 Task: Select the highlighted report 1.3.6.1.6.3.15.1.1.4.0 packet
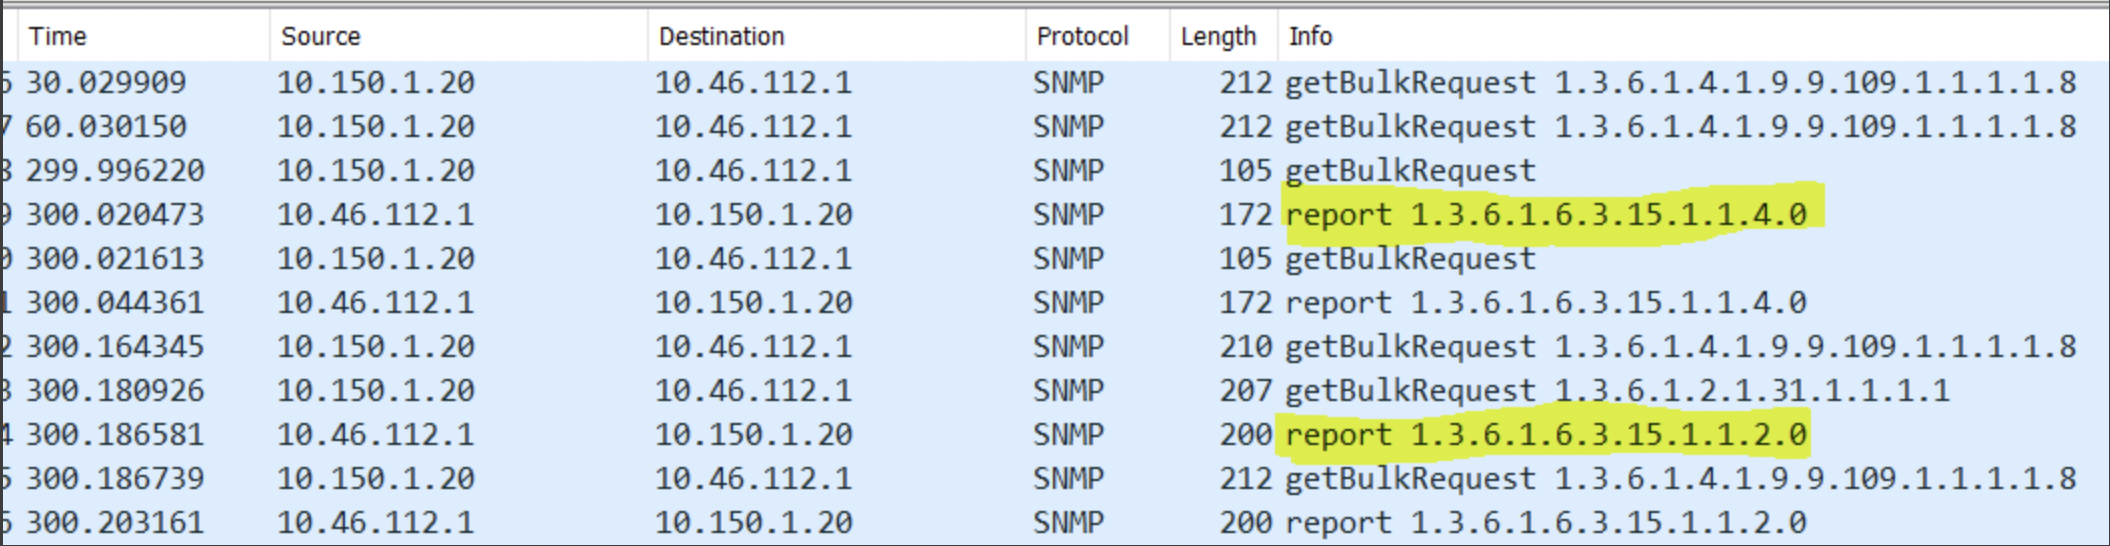pyautogui.click(x=1546, y=214)
